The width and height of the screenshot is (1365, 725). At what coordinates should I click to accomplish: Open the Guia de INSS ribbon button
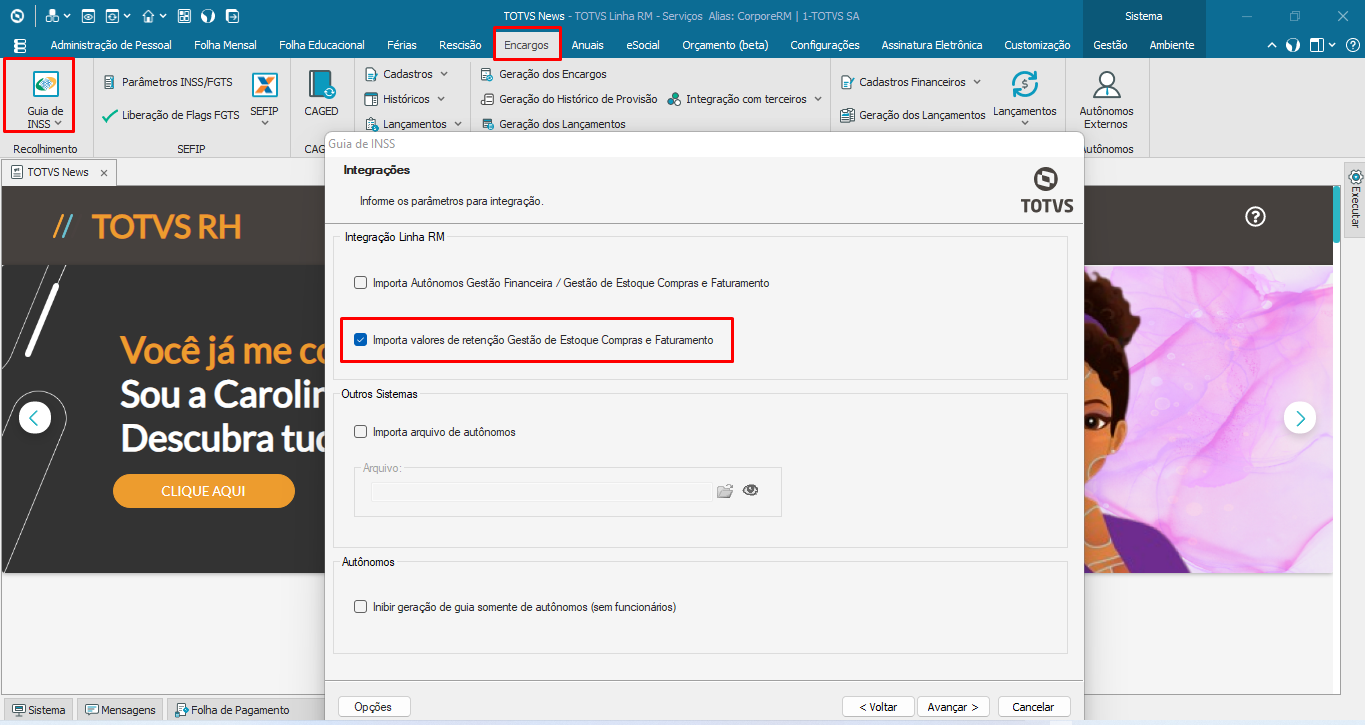[x=45, y=100]
